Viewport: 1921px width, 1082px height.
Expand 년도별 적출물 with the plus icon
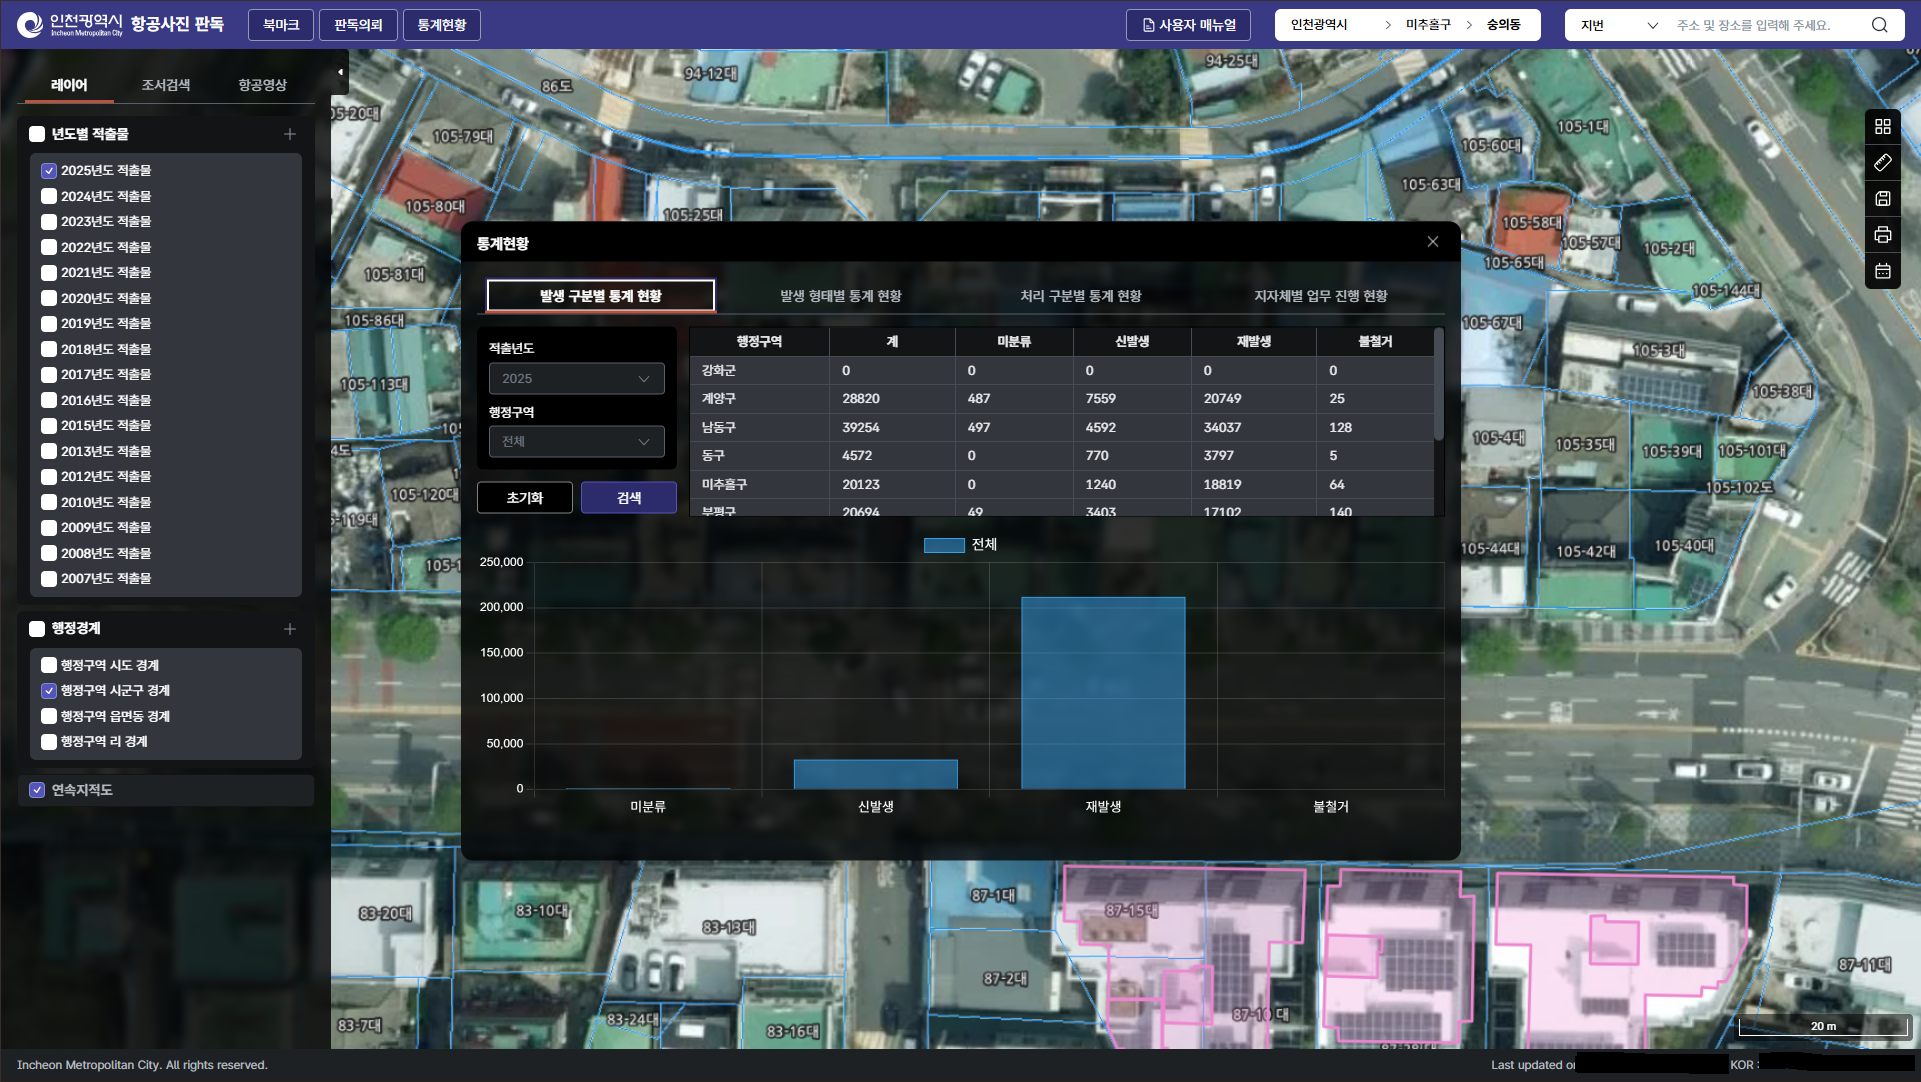pyautogui.click(x=289, y=134)
